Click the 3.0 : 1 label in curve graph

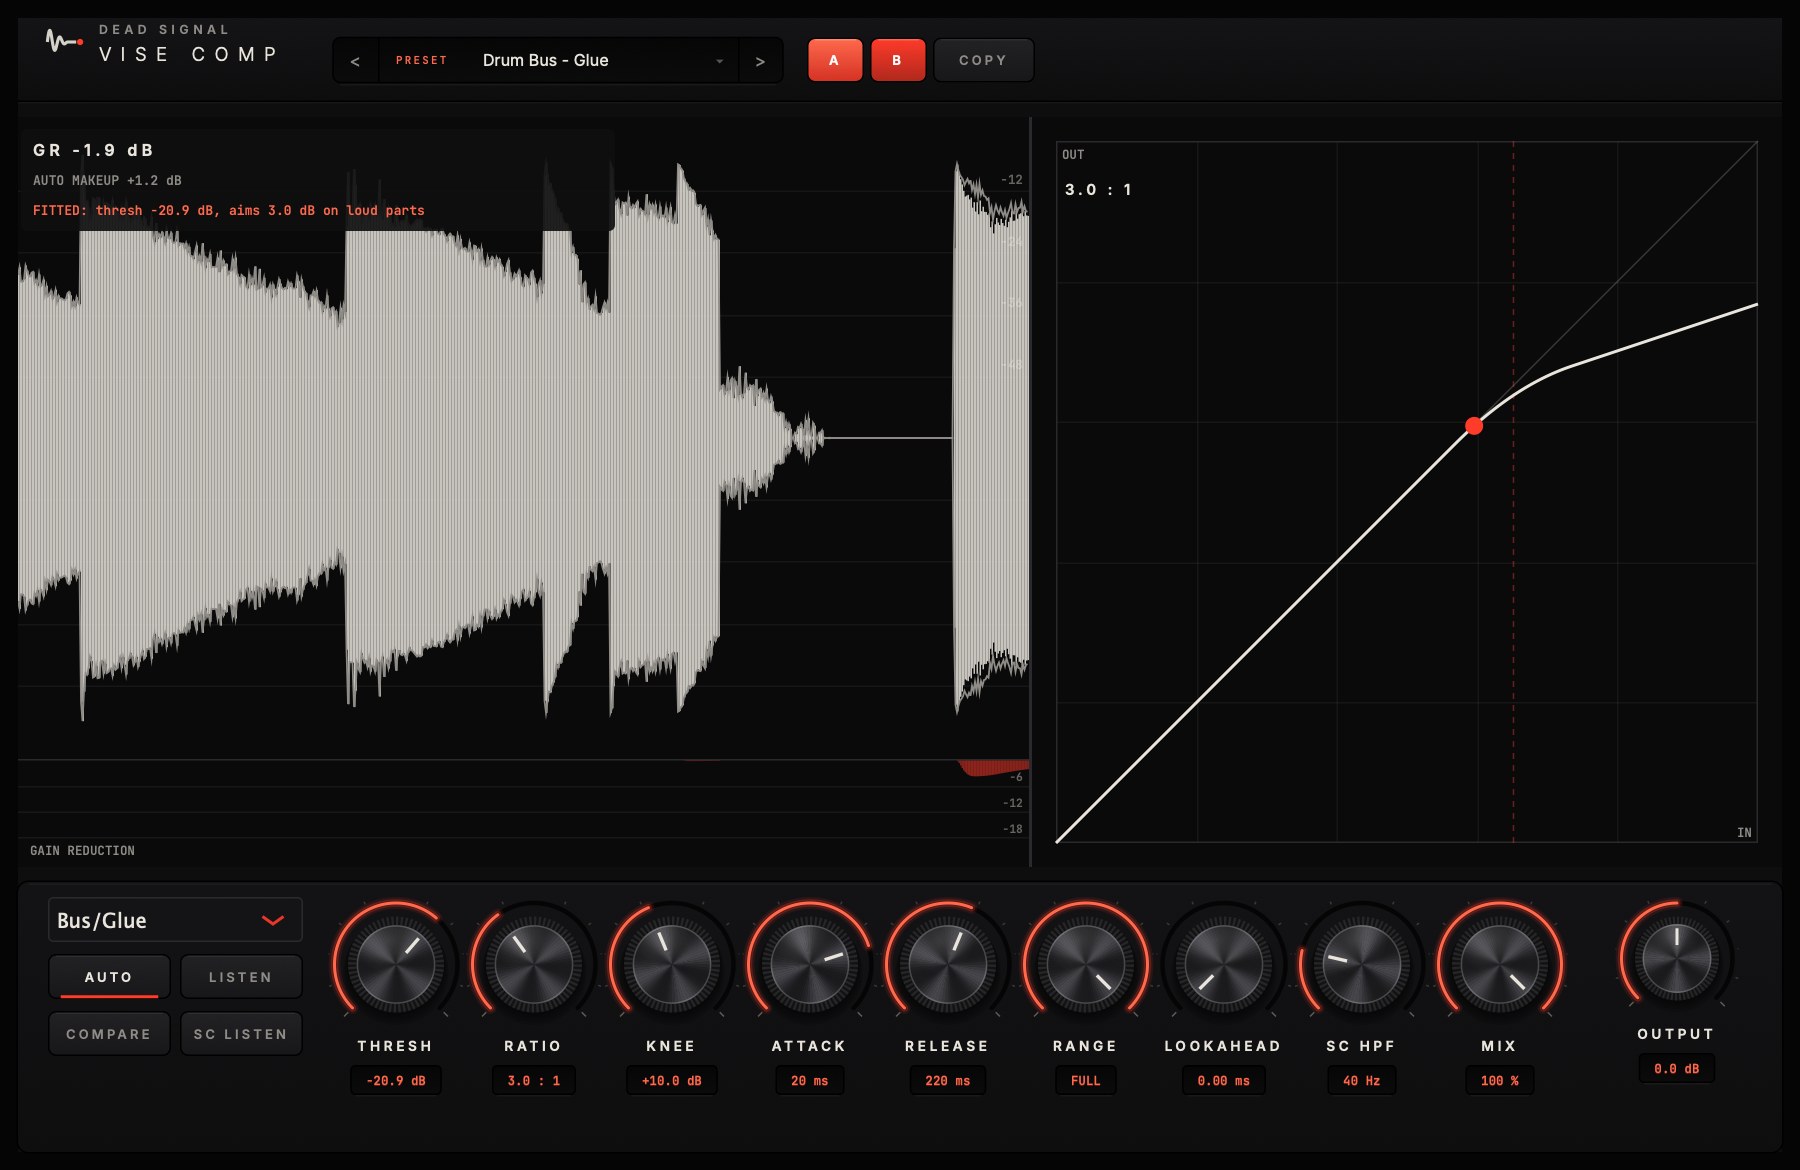[1098, 190]
